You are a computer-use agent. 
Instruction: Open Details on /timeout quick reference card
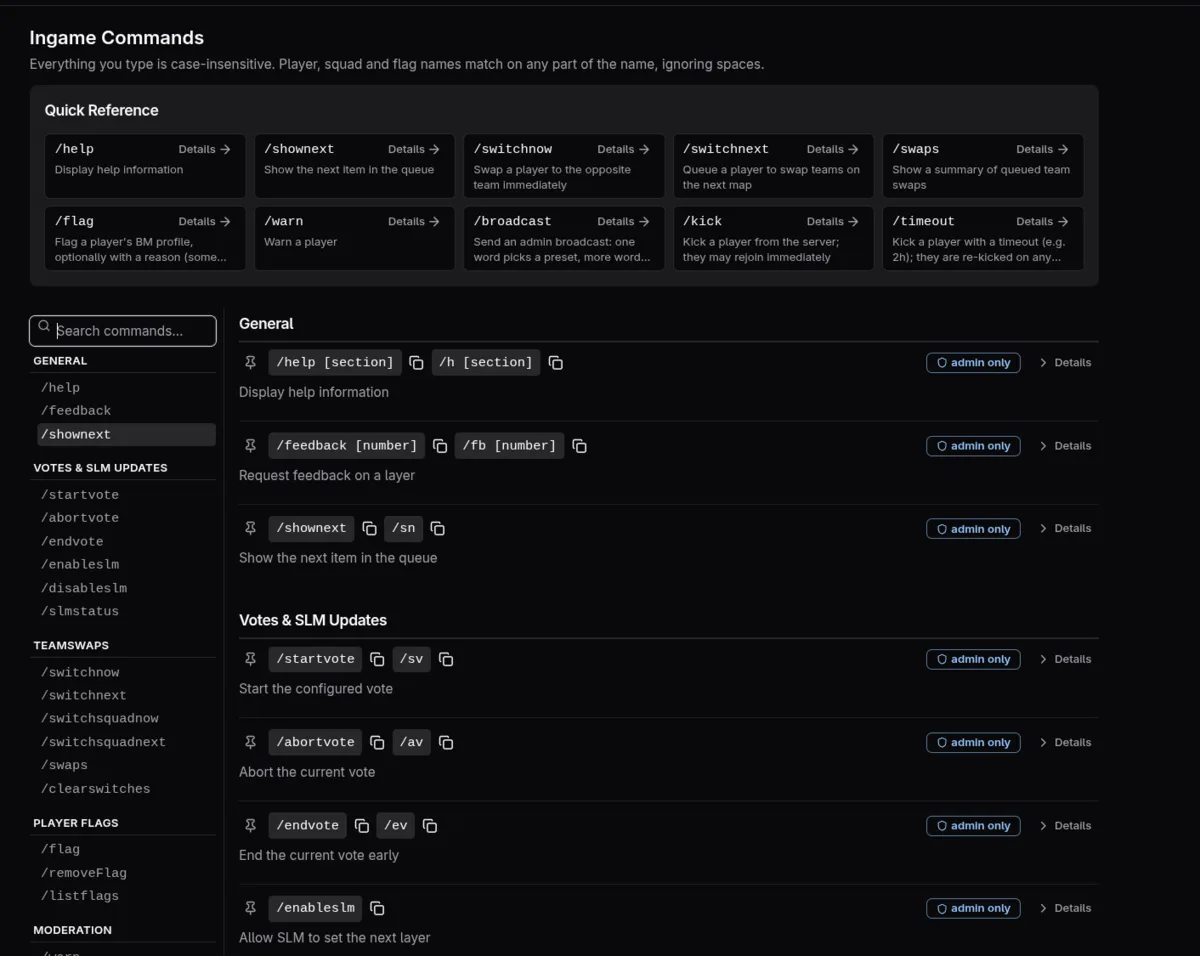1043,221
